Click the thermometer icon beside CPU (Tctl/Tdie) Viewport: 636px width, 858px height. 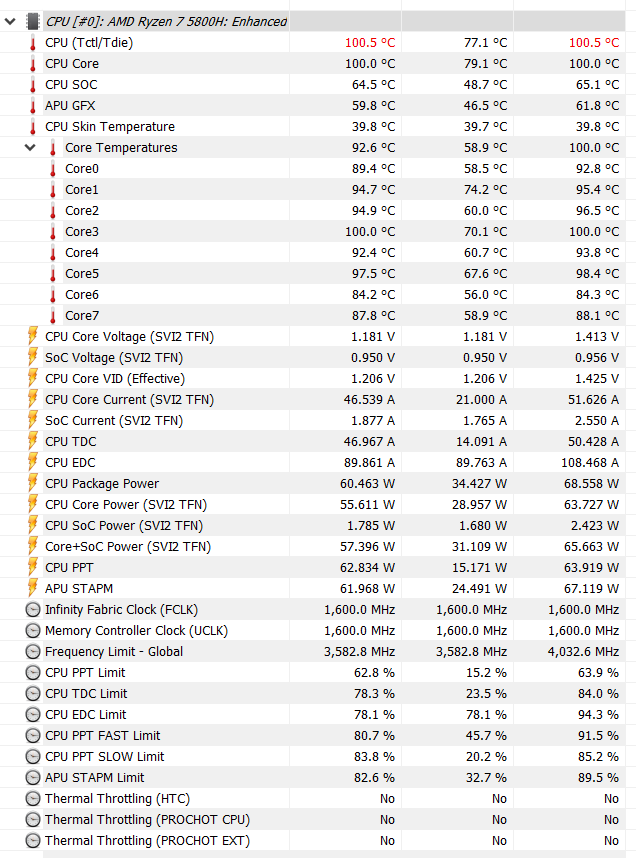(x=32, y=43)
